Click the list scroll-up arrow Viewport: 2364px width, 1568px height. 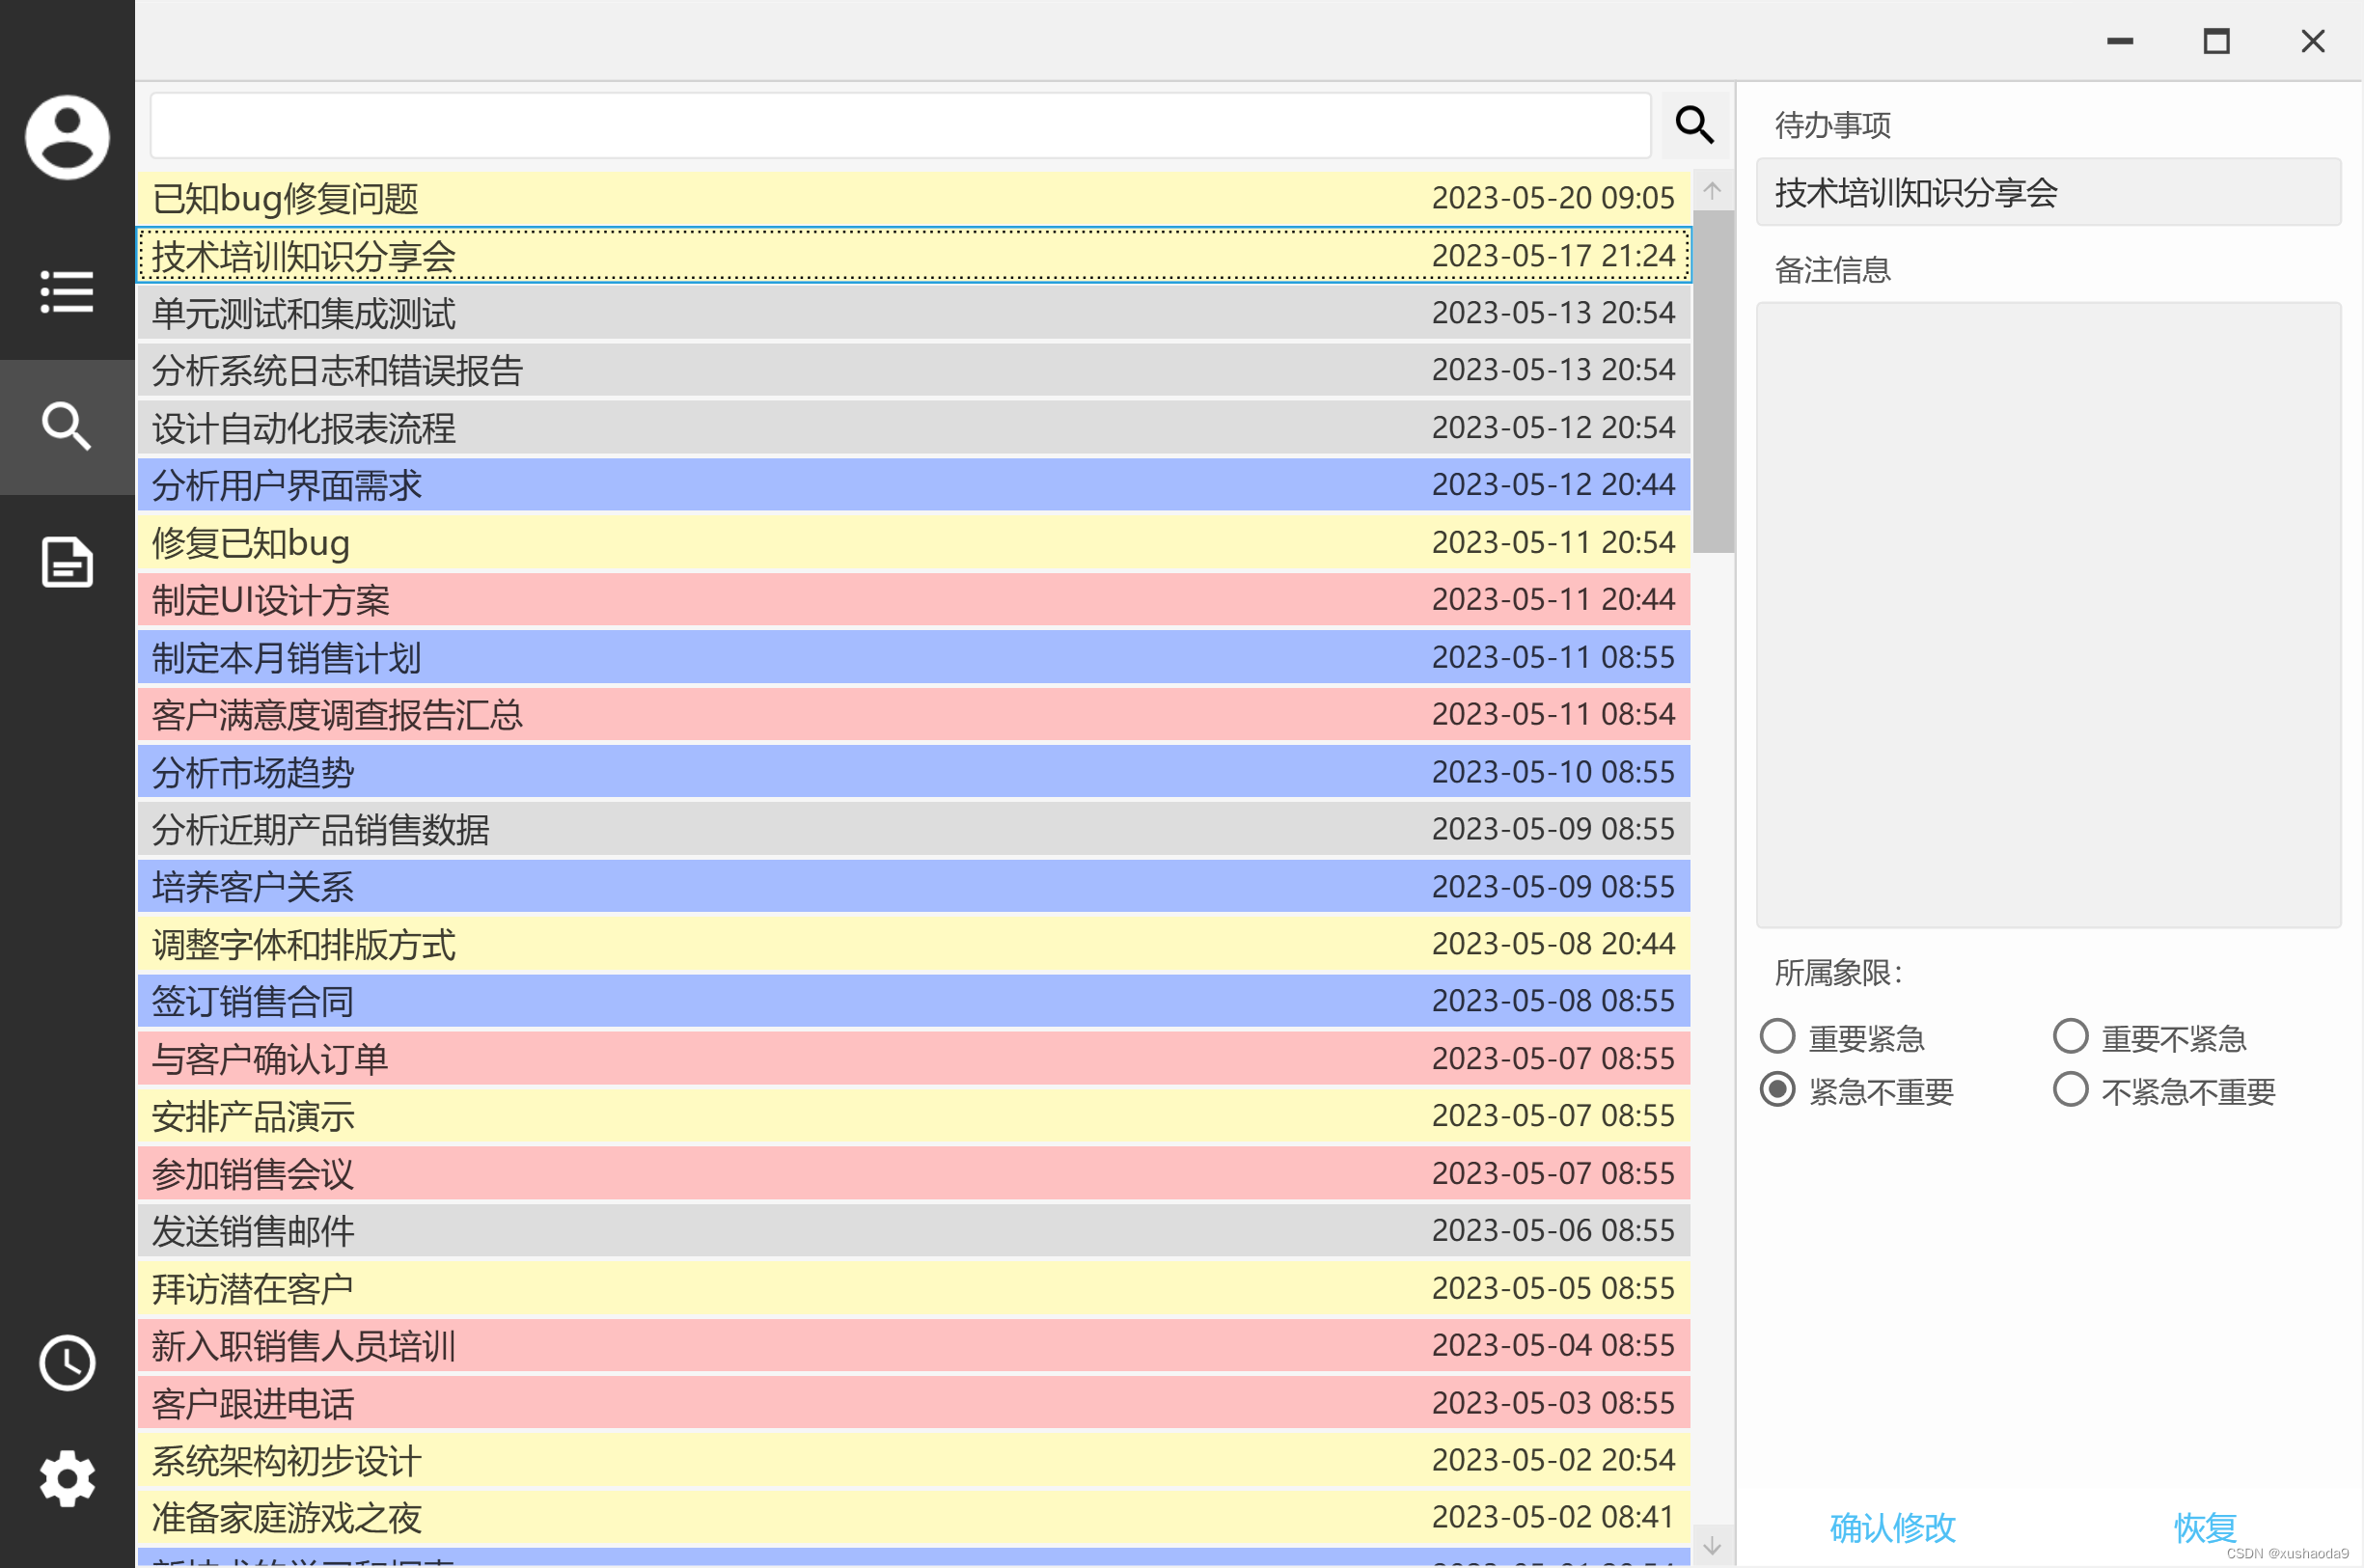(x=1712, y=190)
